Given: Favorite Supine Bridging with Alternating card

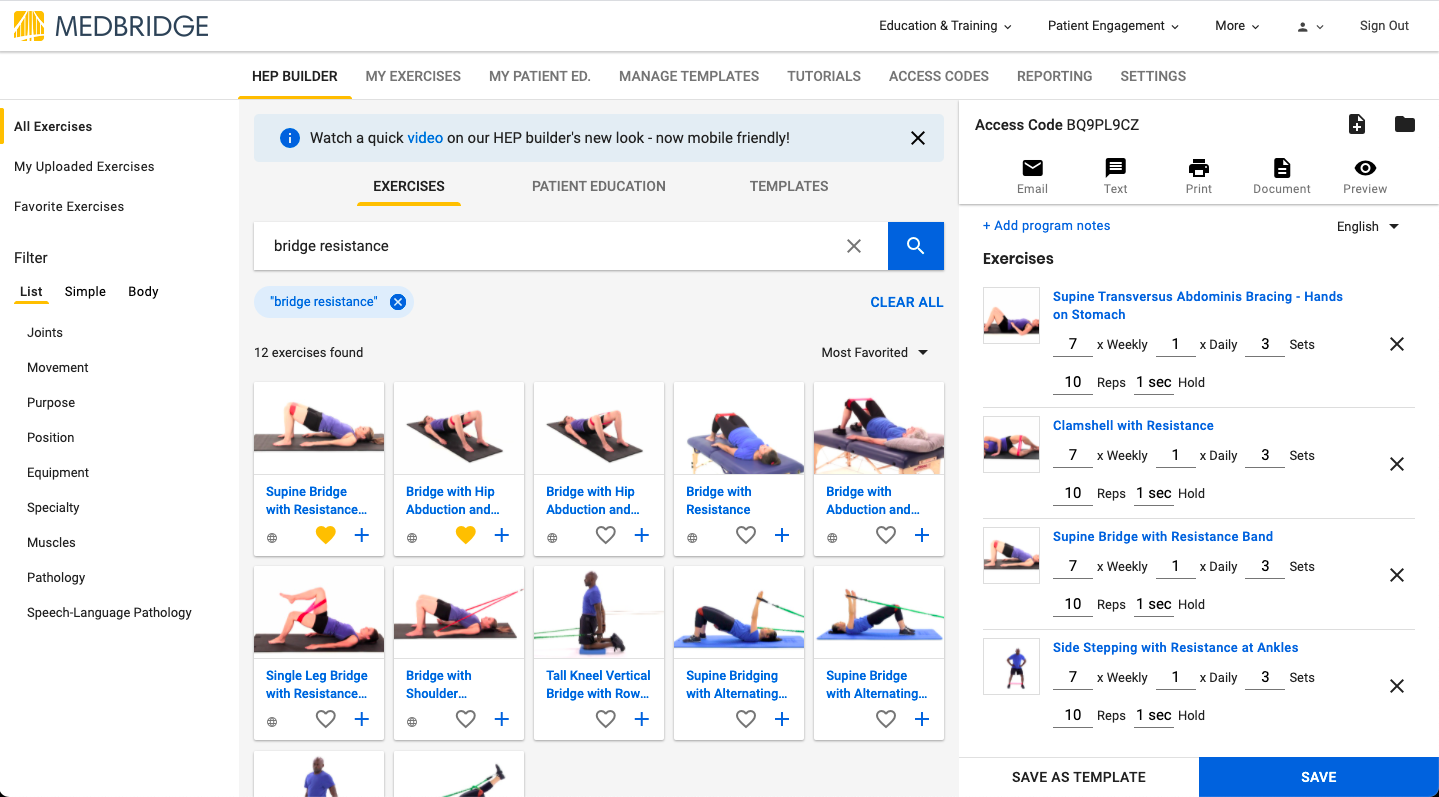Looking at the screenshot, I should coord(745,719).
